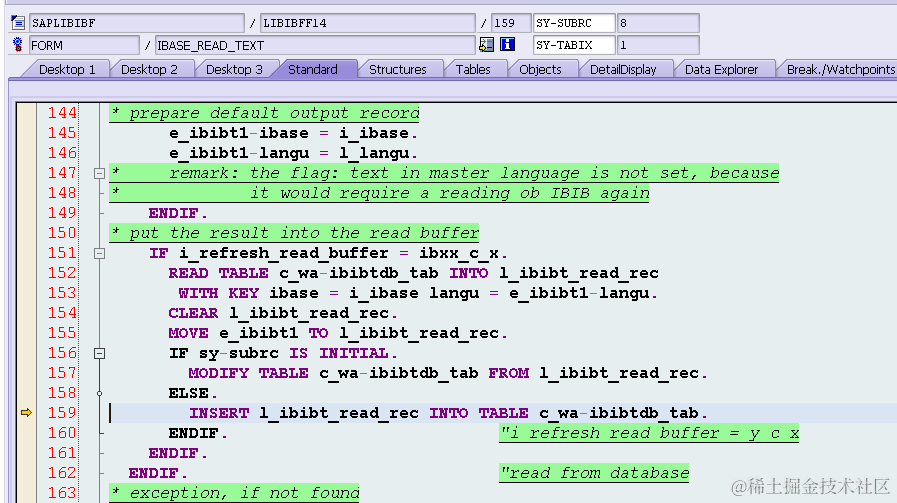Click line number 144 in the gutter
897x503 pixels.
pyautogui.click(x=62, y=113)
